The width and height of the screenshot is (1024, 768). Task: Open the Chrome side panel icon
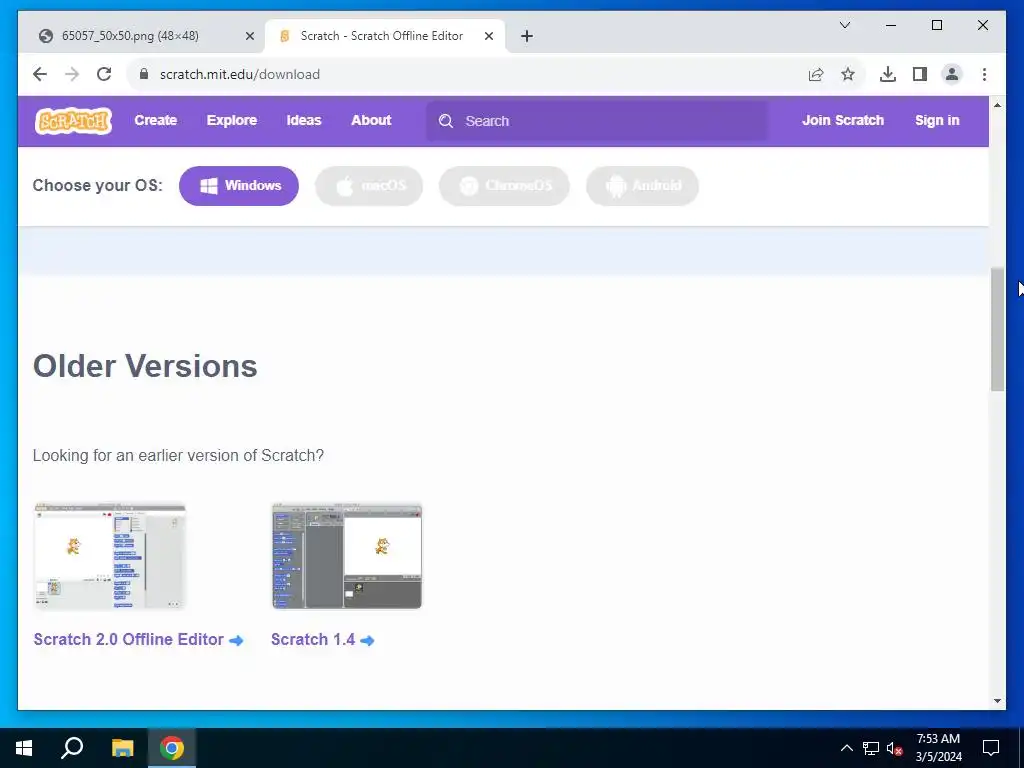pos(920,74)
